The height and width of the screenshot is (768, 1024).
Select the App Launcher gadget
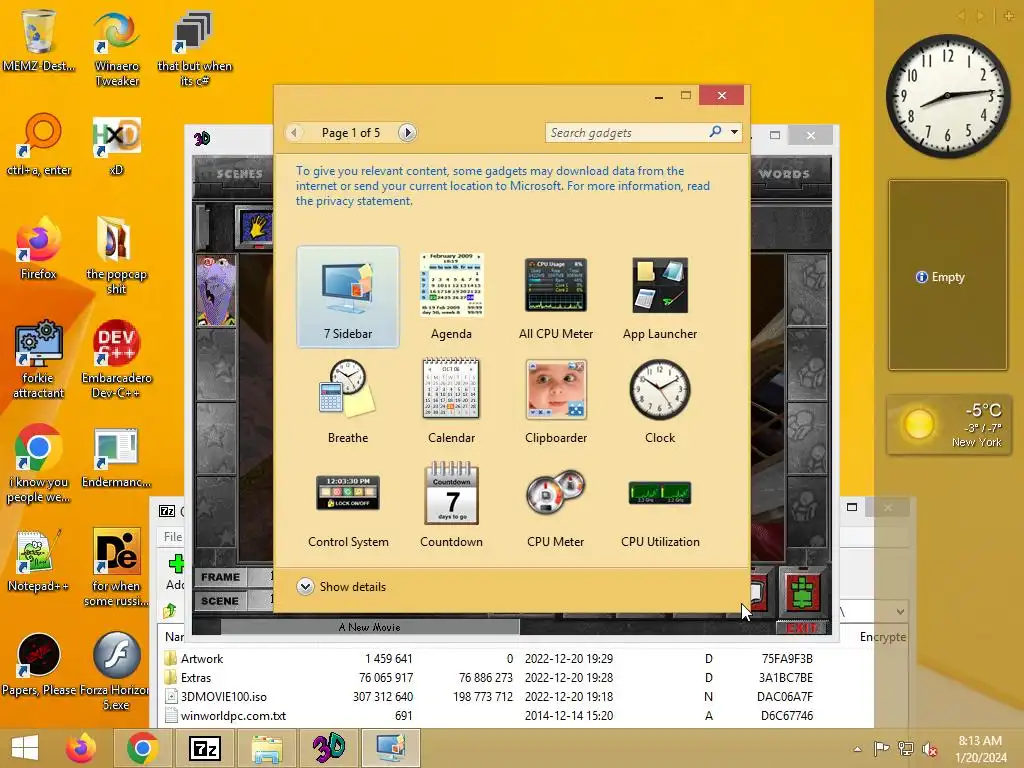[660, 297]
